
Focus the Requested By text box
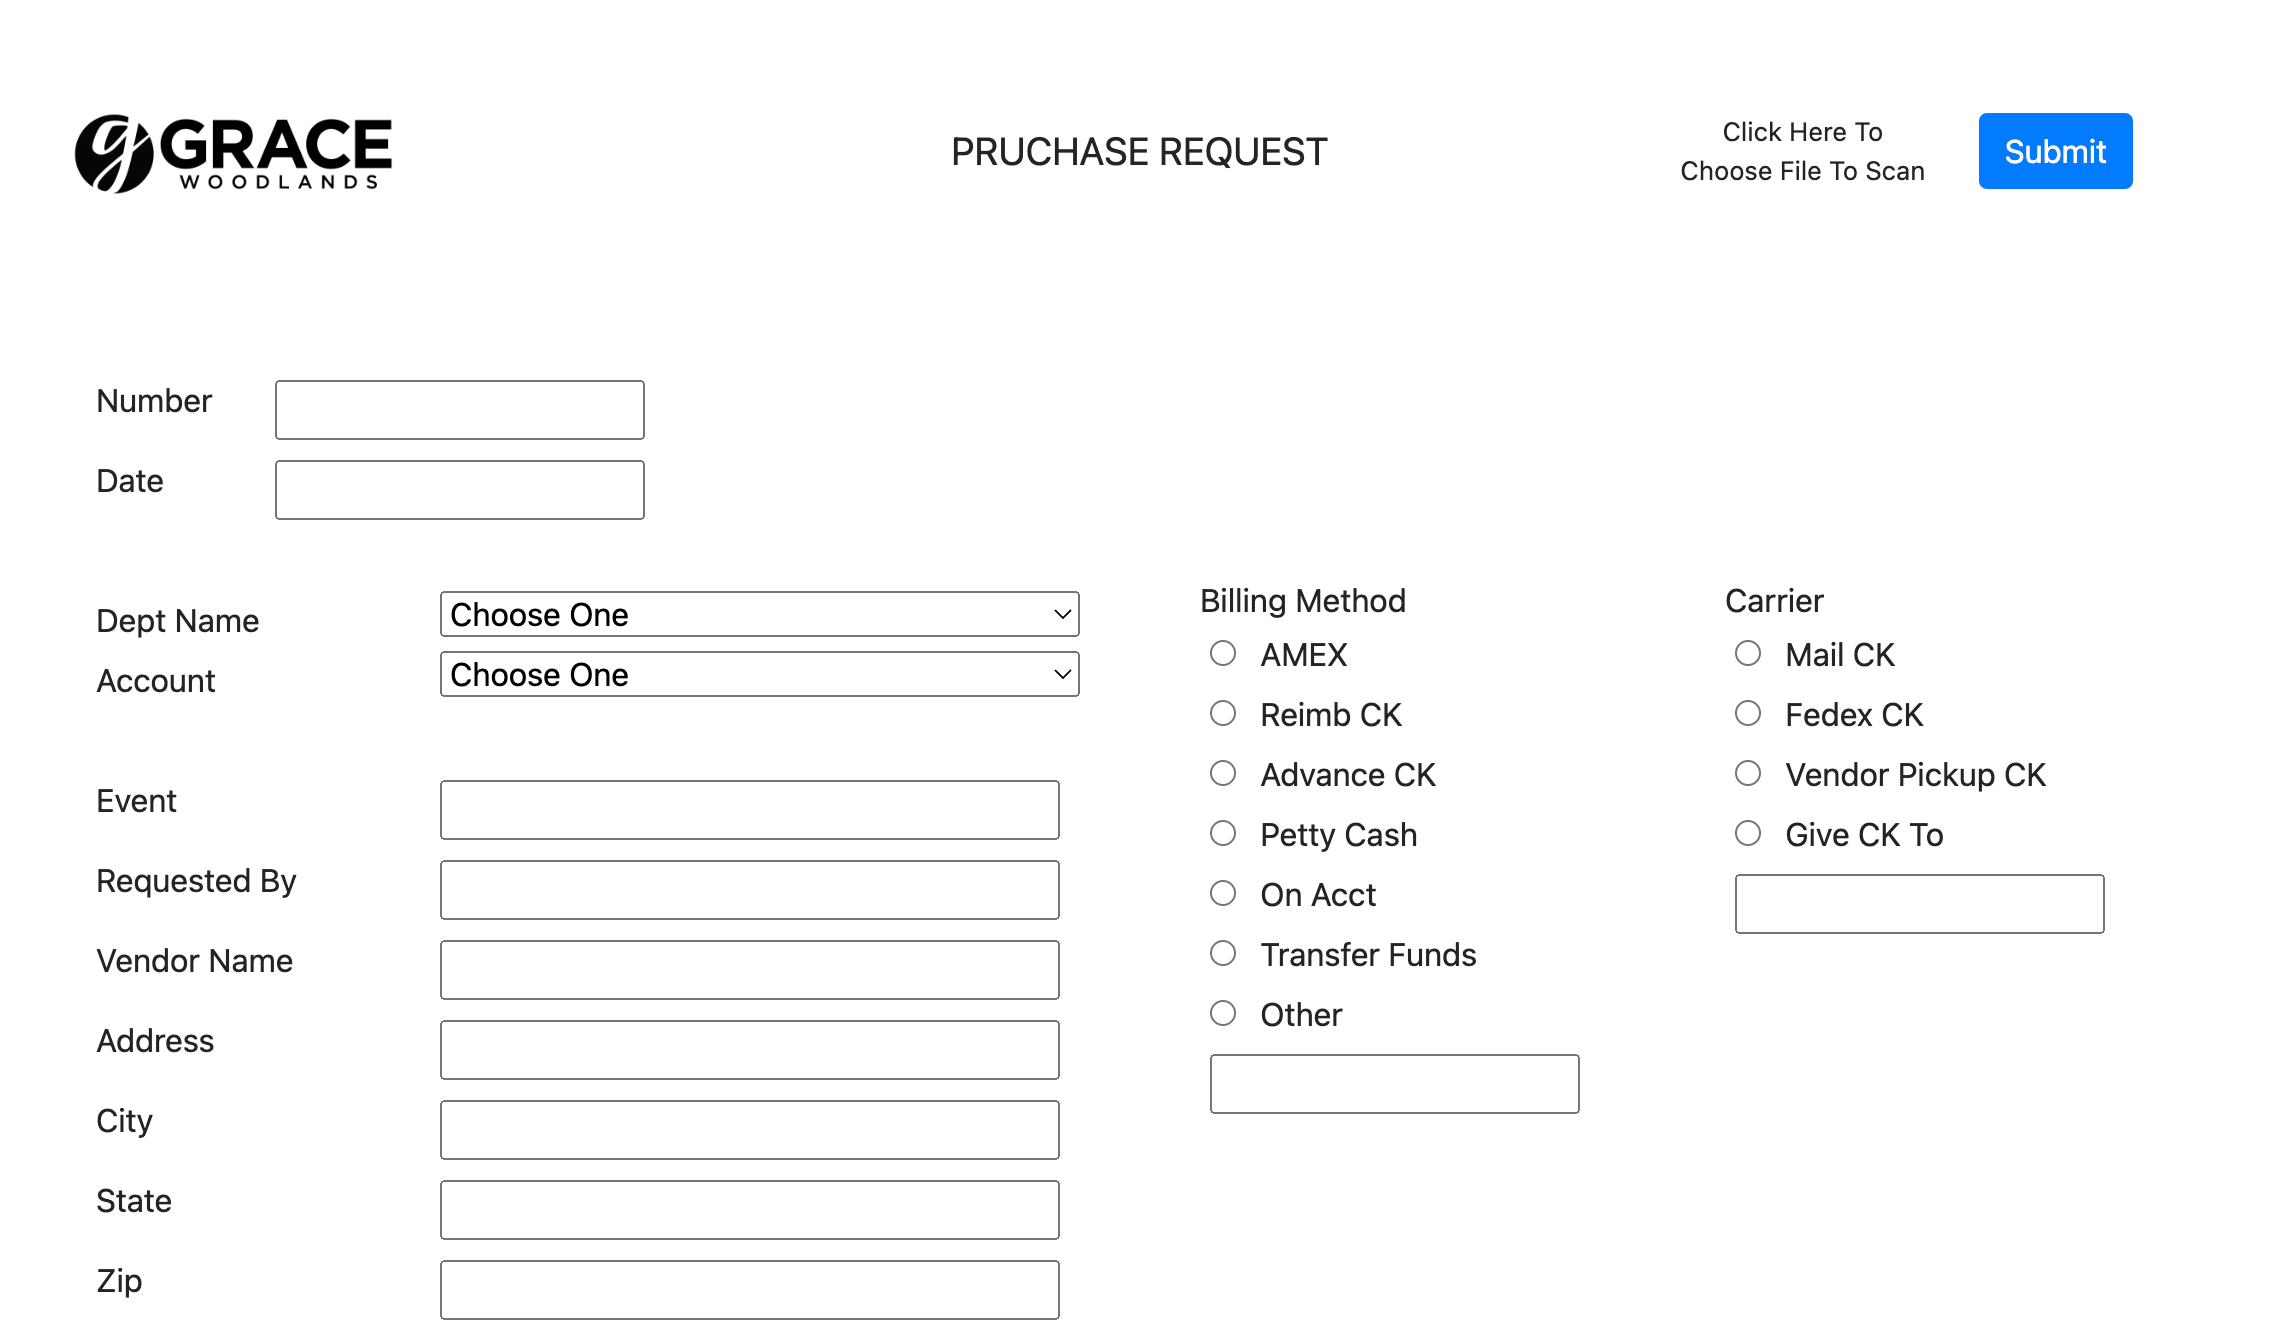click(750, 890)
